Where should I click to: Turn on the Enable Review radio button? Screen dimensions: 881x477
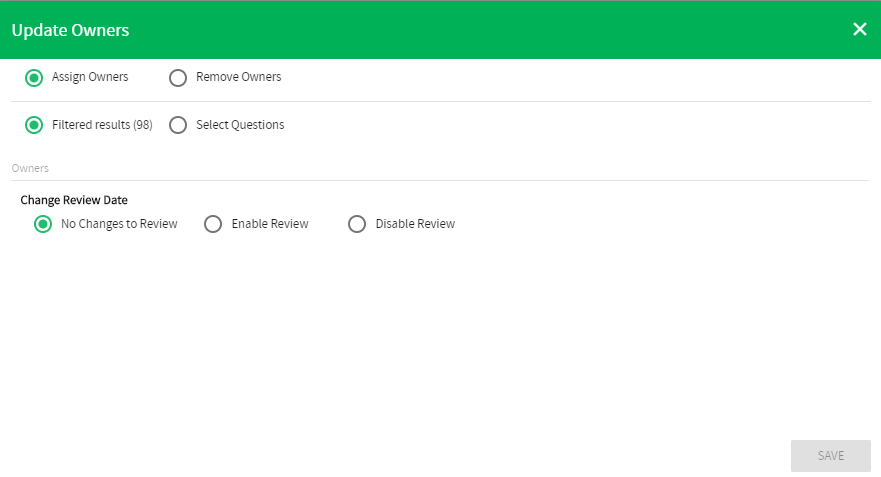tap(213, 224)
